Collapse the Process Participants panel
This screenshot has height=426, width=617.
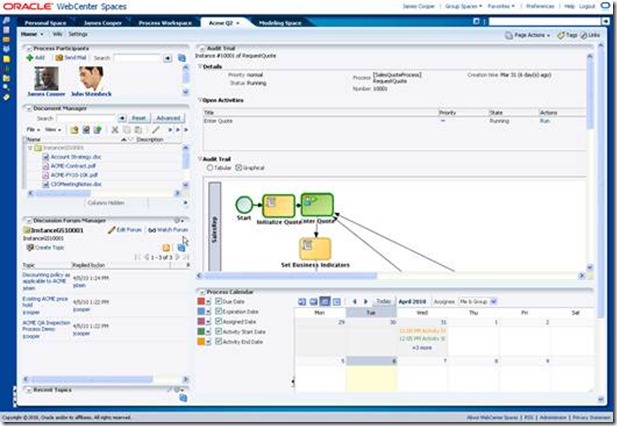click(x=28, y=49)
